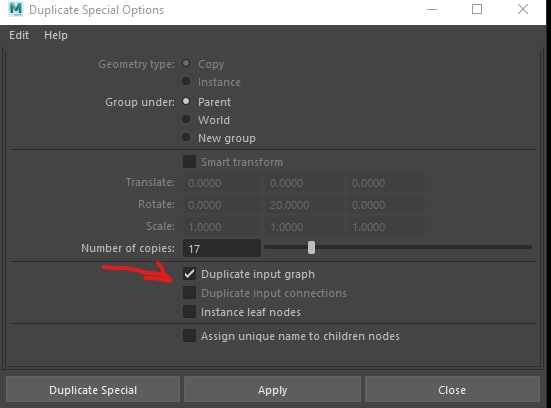Click Scale Z value field
Screen dimensions: 551x408
pos(386,227)
